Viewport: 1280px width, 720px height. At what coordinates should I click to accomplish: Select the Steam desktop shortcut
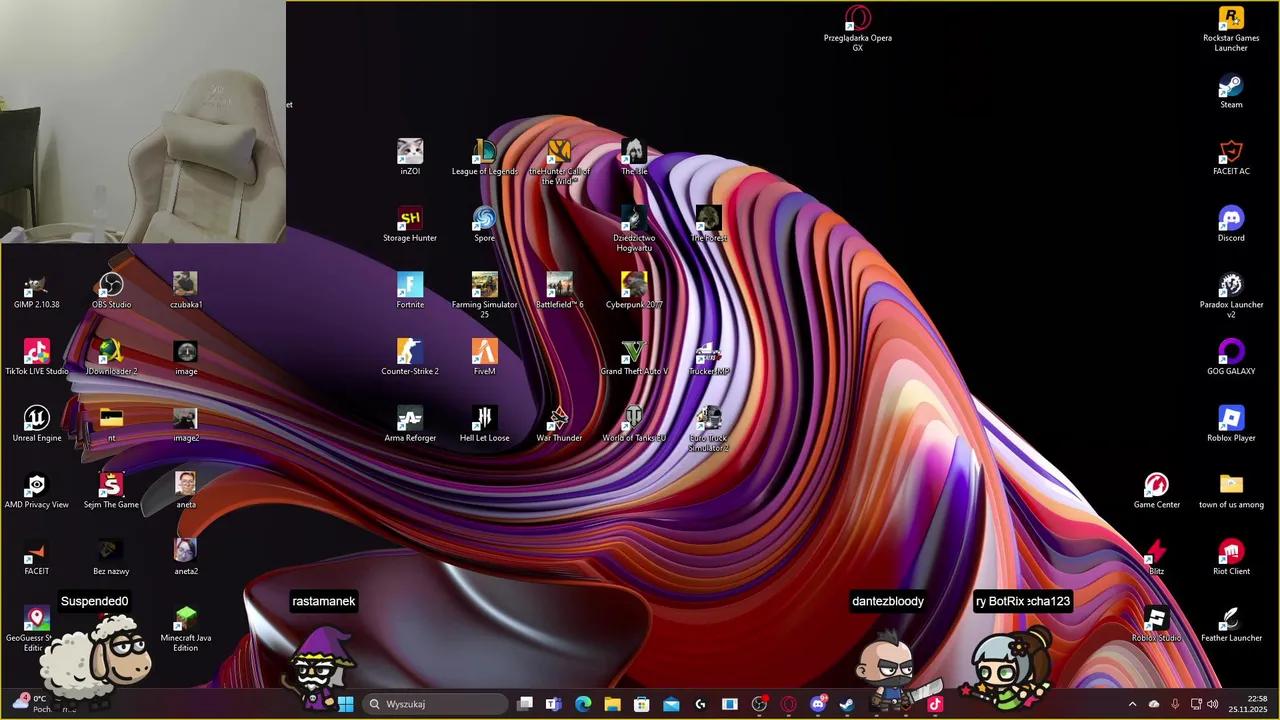pos(1231,91)
